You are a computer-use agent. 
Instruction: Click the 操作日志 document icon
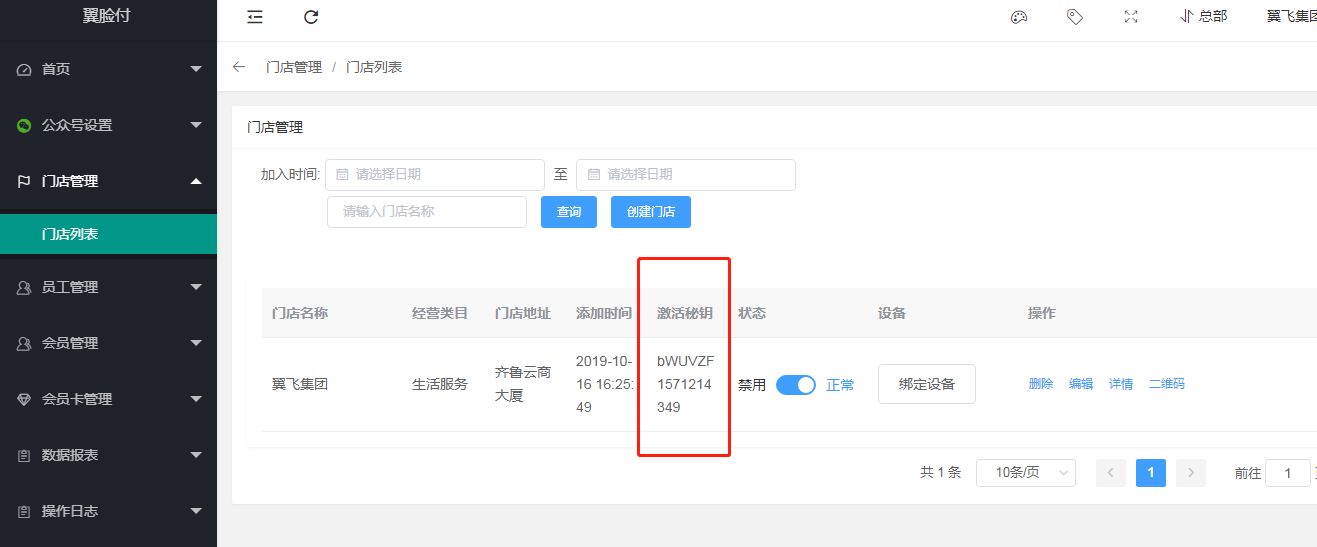24,511
